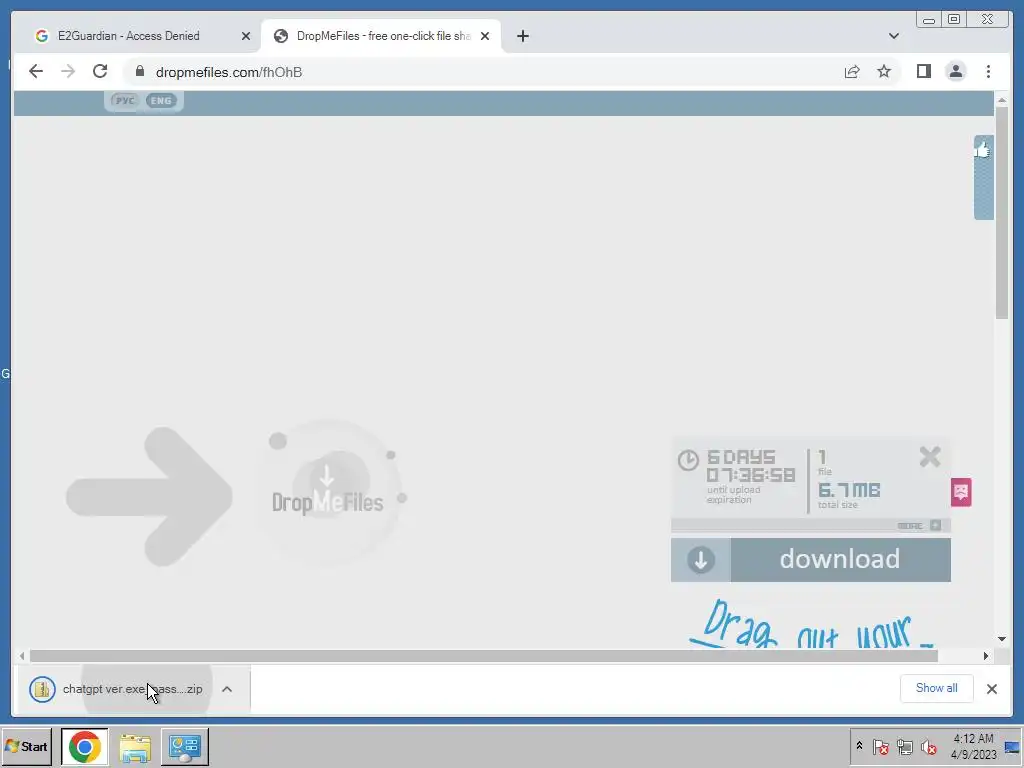This screenshot has width=1024, height=768.
Task: Close the downloads bar
Action: pos(991,688)
